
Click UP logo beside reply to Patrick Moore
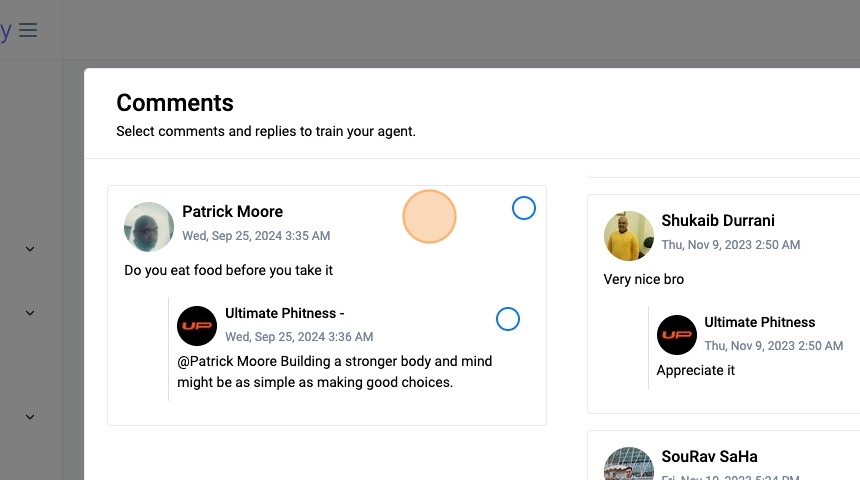click(197, 326)
